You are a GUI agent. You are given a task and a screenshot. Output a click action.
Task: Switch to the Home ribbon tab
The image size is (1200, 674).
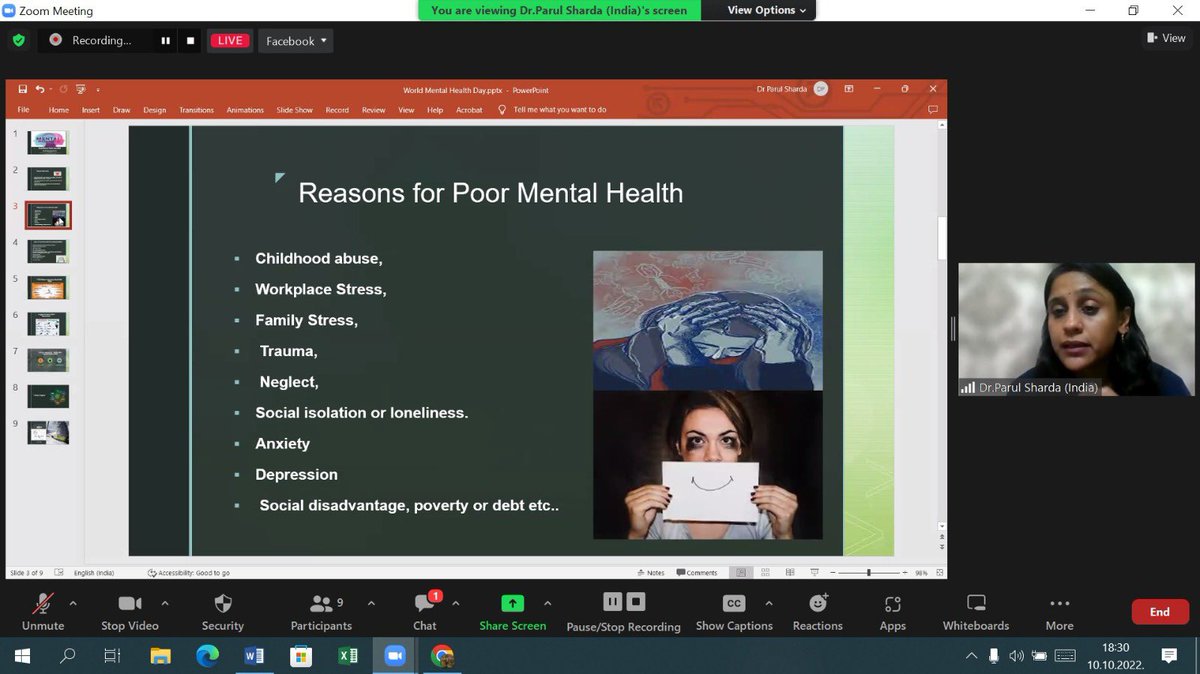(x=59, y=110)
